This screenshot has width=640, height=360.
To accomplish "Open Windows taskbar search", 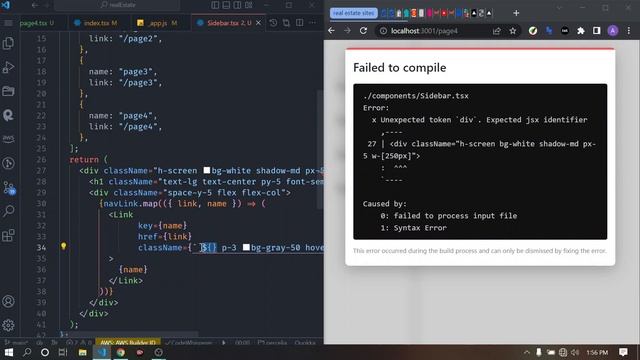I will click(27, 352).
